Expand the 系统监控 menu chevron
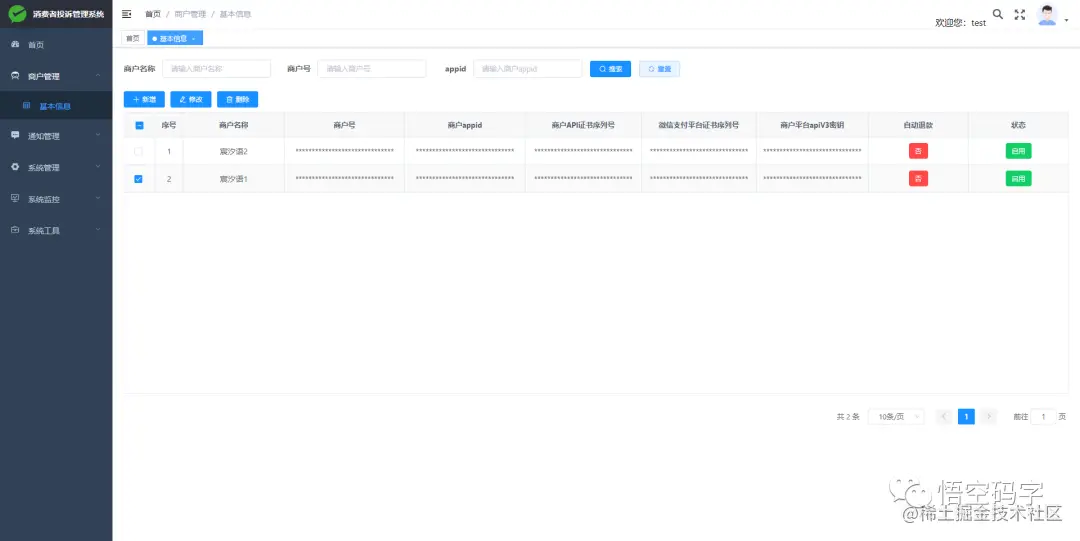The image size is (1080, 541). (98, 198)
